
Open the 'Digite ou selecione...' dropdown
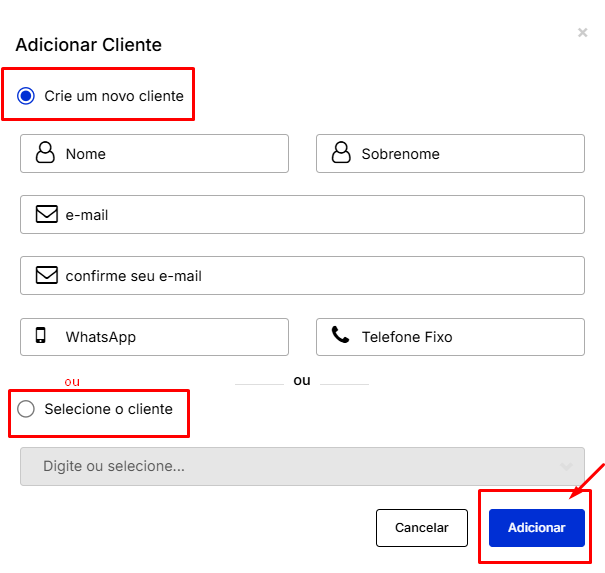pyautogui.click(x=290, y=466)
